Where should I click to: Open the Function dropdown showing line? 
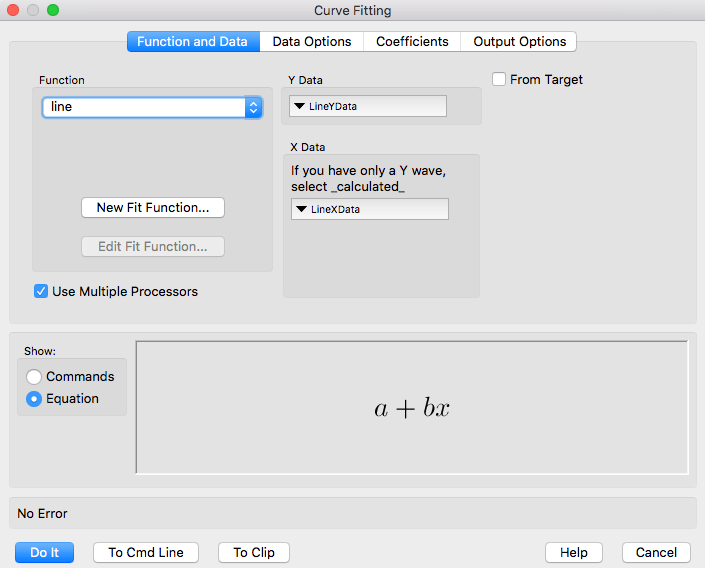tap(152, 107)
